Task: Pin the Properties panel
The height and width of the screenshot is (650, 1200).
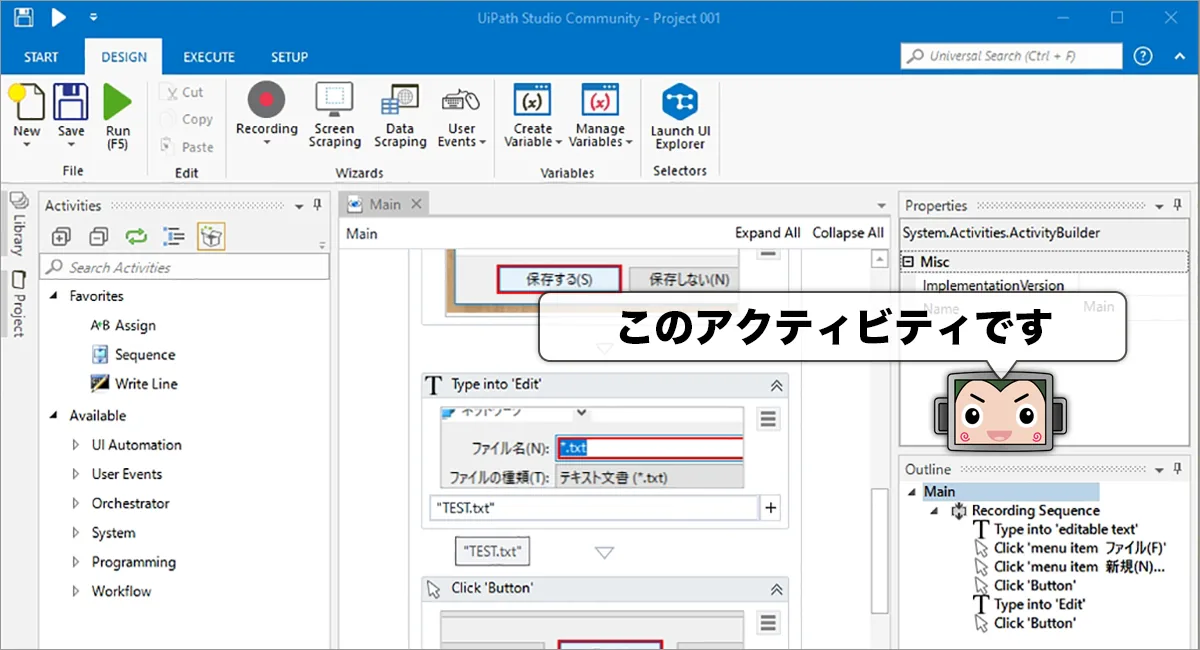Action: click(1178, 205)
